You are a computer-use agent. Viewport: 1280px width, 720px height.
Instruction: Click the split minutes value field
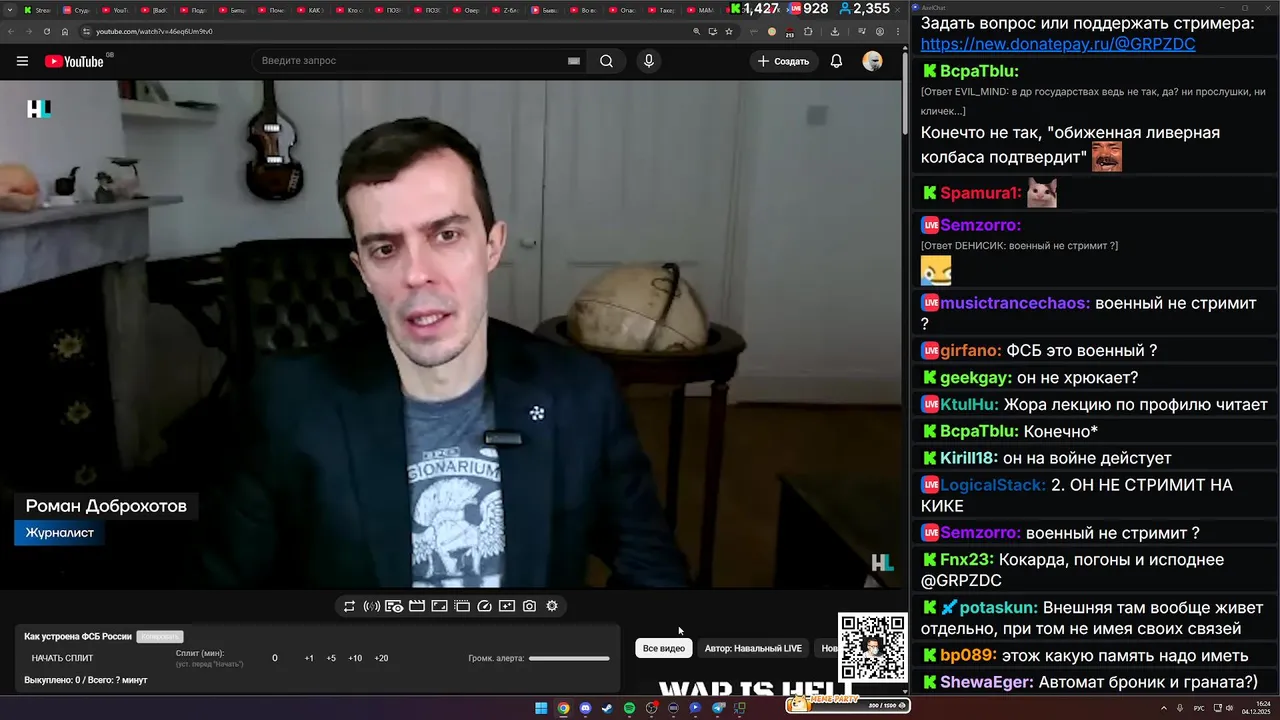coord(275,658)
